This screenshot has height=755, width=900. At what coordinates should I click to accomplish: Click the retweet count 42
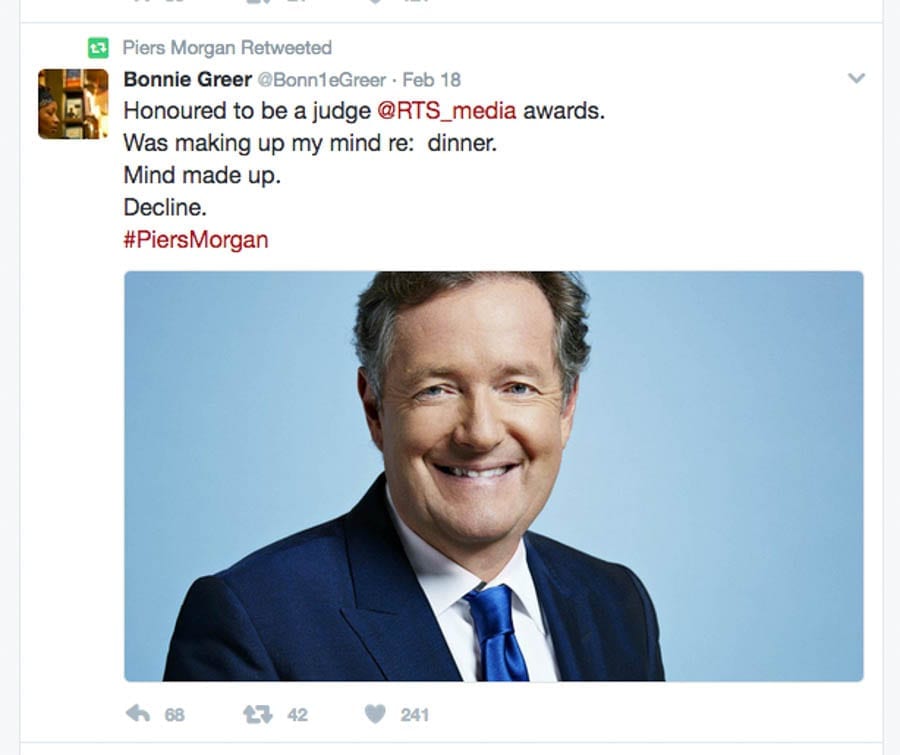[297, 715]
